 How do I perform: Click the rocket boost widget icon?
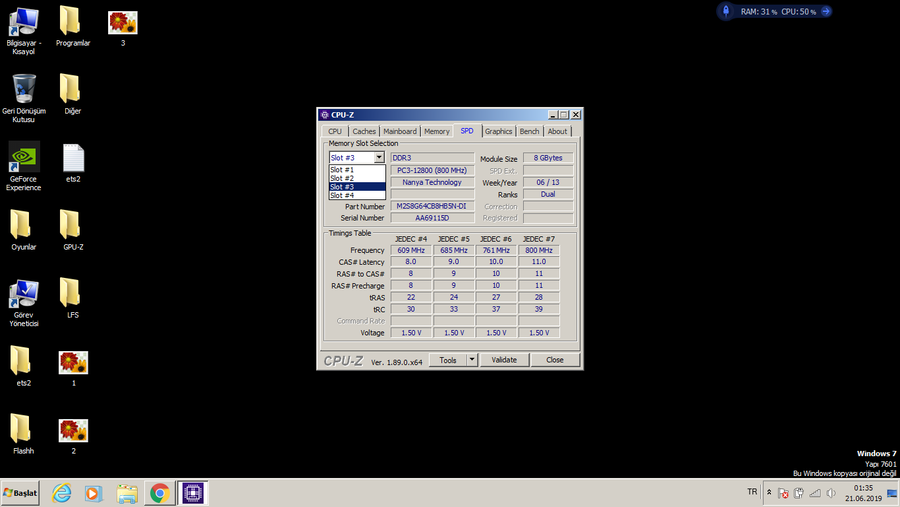pyautogui.click(x=726, y=11)
